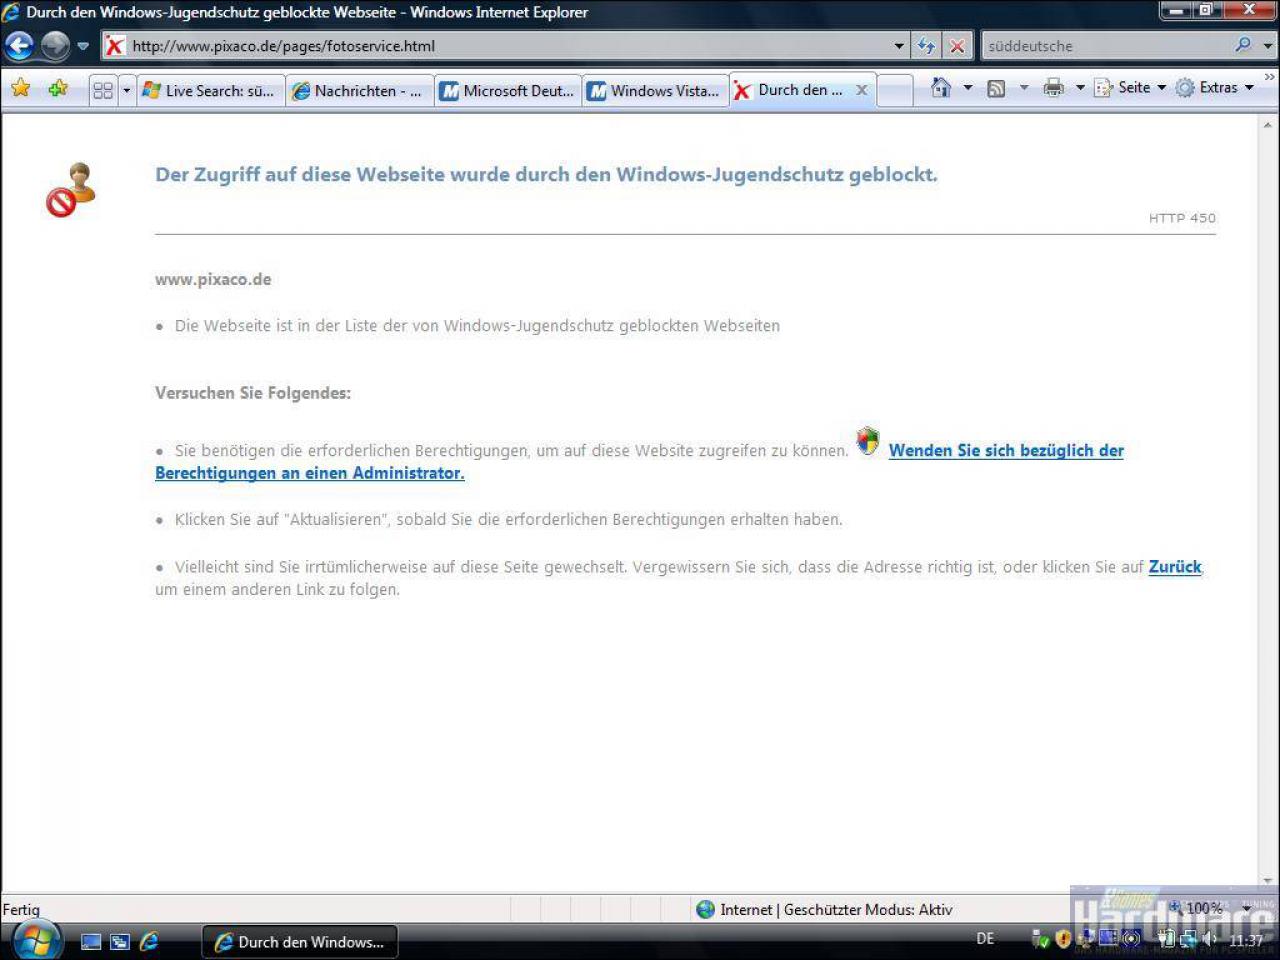
Task: Click the DE language indicator
Action: pos(985,938)
